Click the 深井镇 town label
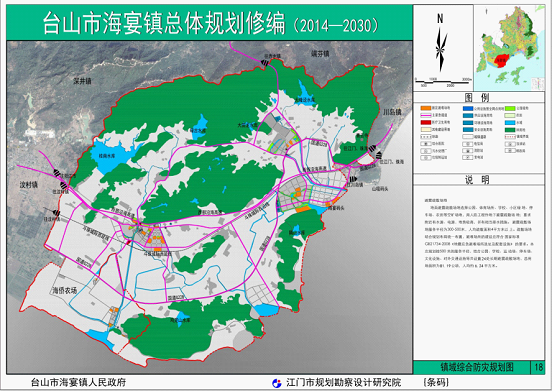The width and height of the screenshot is (552, 391). tap(82, 81)
